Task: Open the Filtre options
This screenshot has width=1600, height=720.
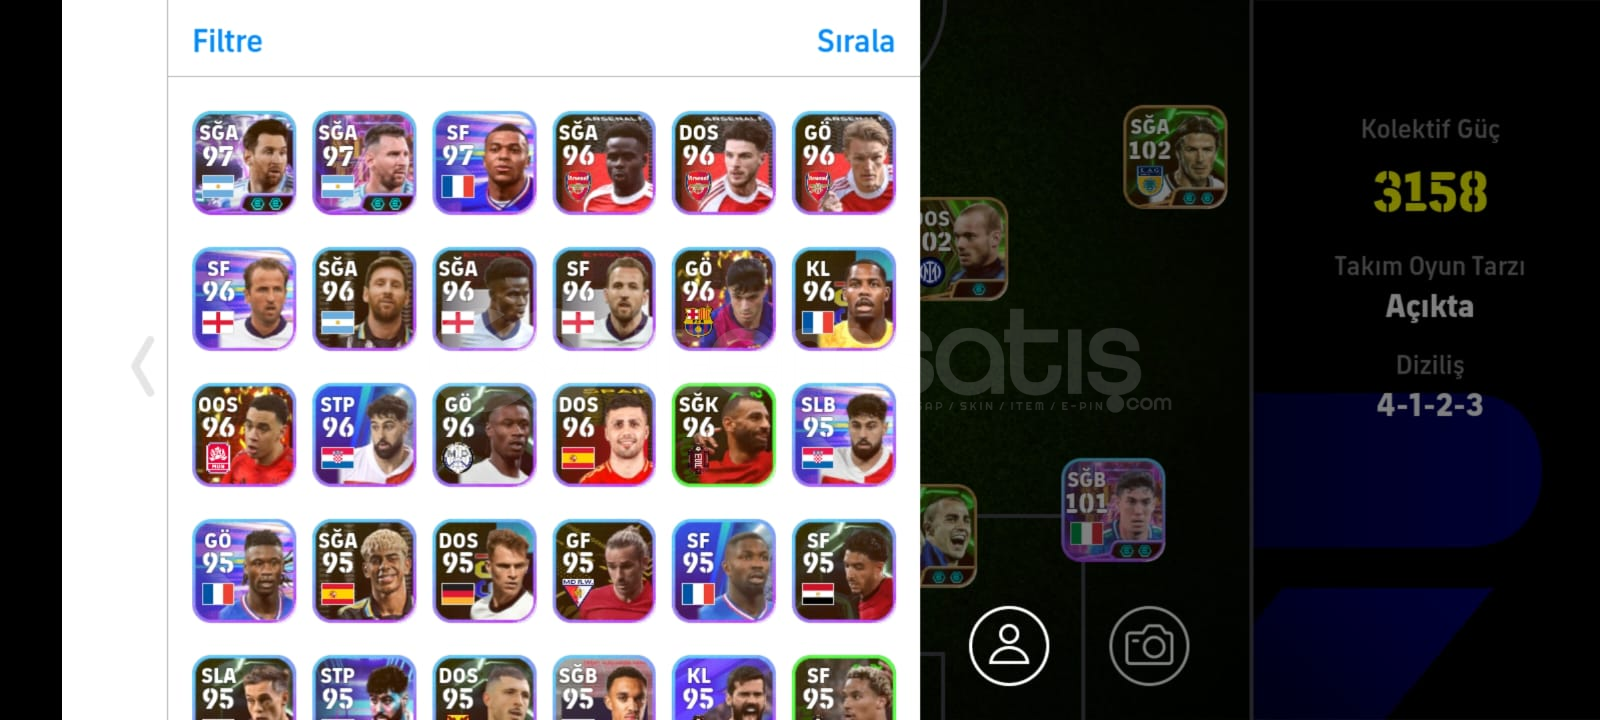Action: (227, 41)
